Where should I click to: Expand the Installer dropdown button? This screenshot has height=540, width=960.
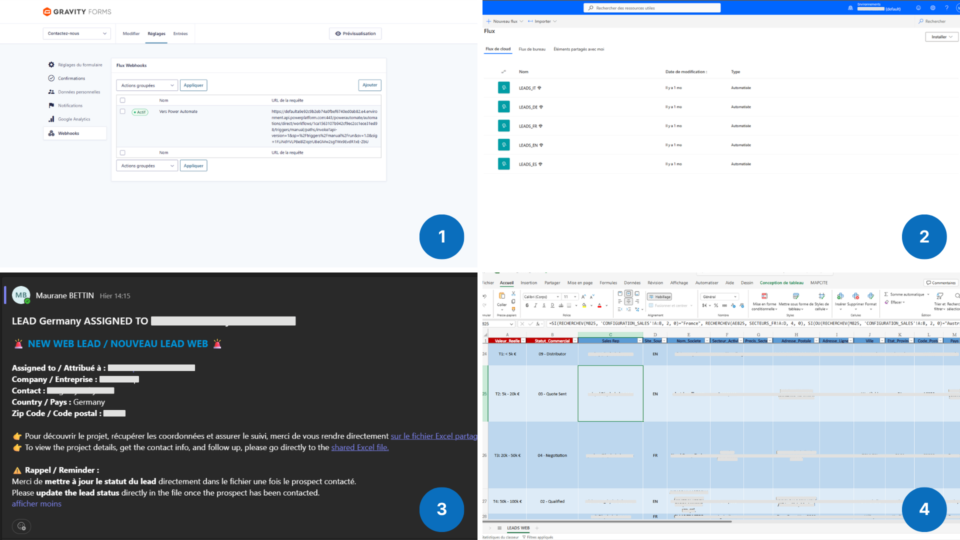(942, 37)
